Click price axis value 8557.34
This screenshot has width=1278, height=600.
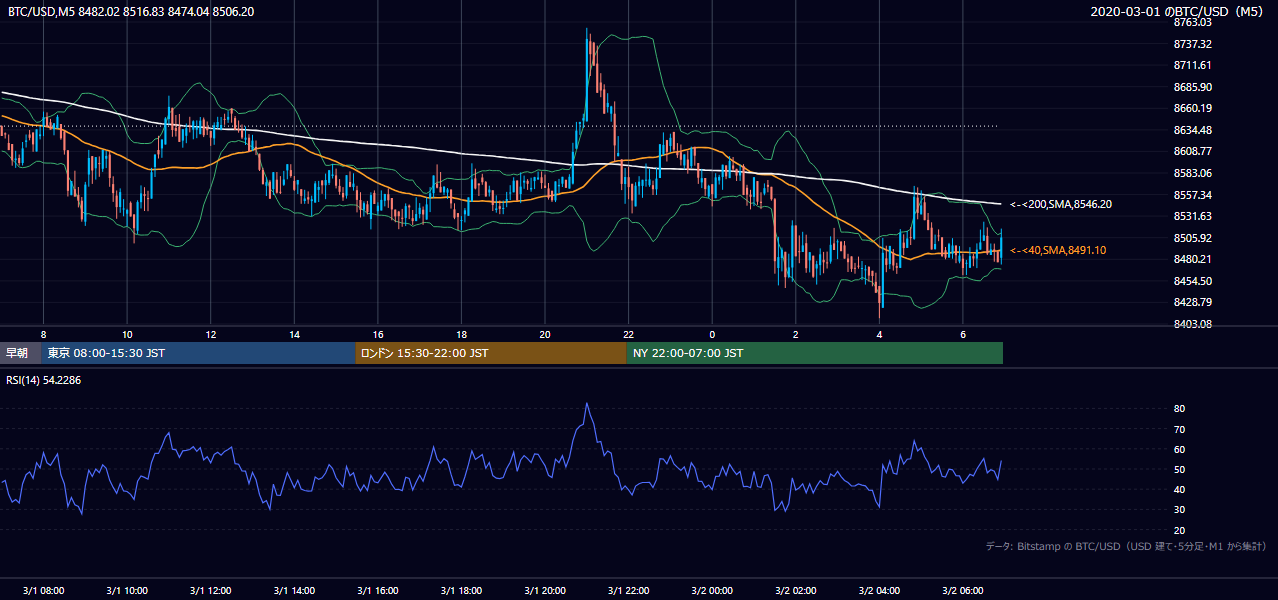pos(1192,195)
